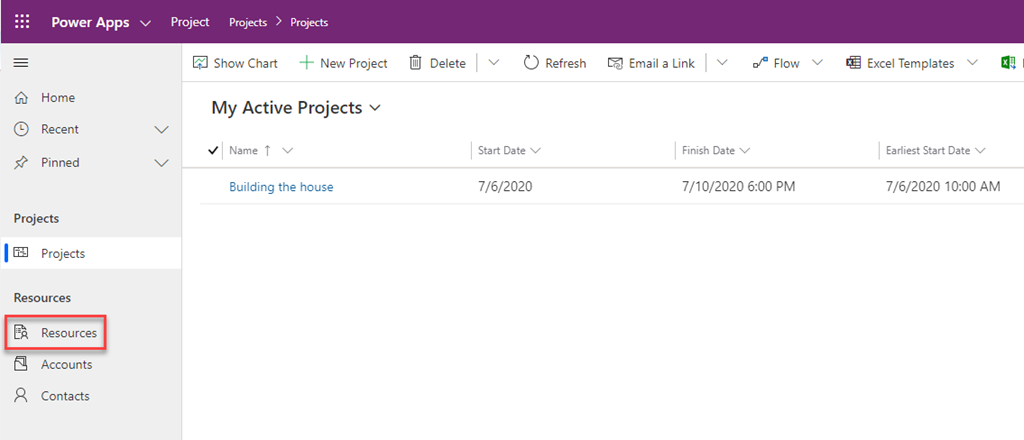Open the Flow dropdown menu

point(817,63)
